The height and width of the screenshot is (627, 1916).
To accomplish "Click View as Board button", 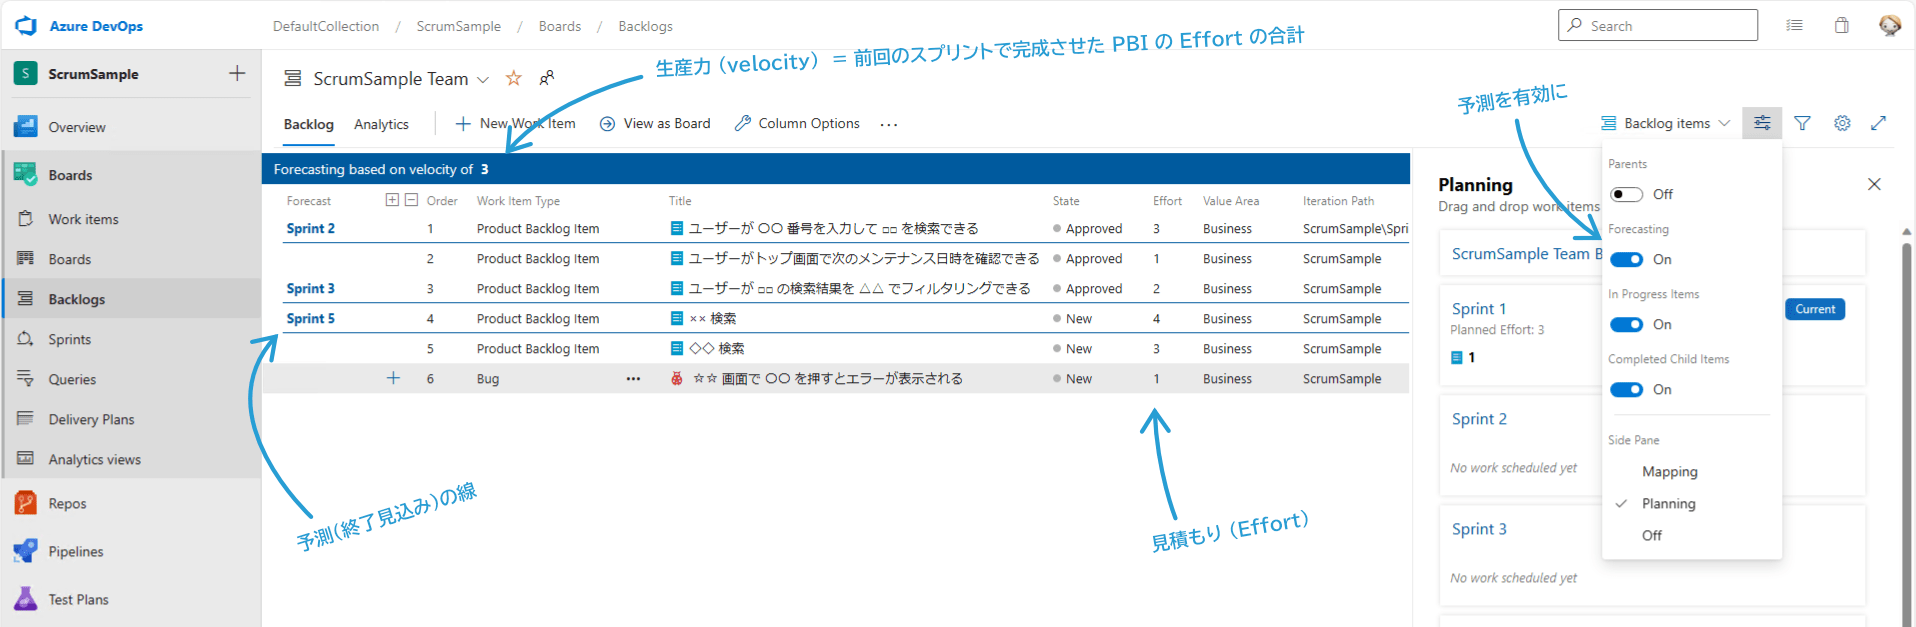I will [655, 123].
